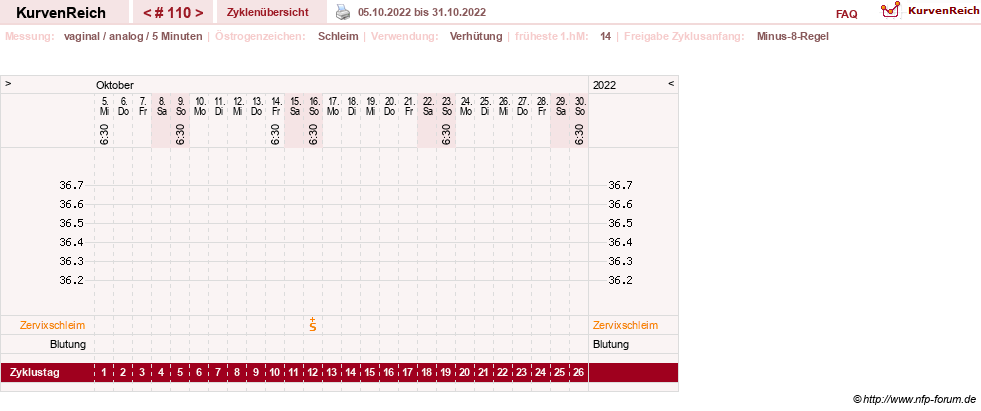Click the Oktober month label
This screenshot has width=981, height=411.
pyautogui.click(x=114, y=85)
